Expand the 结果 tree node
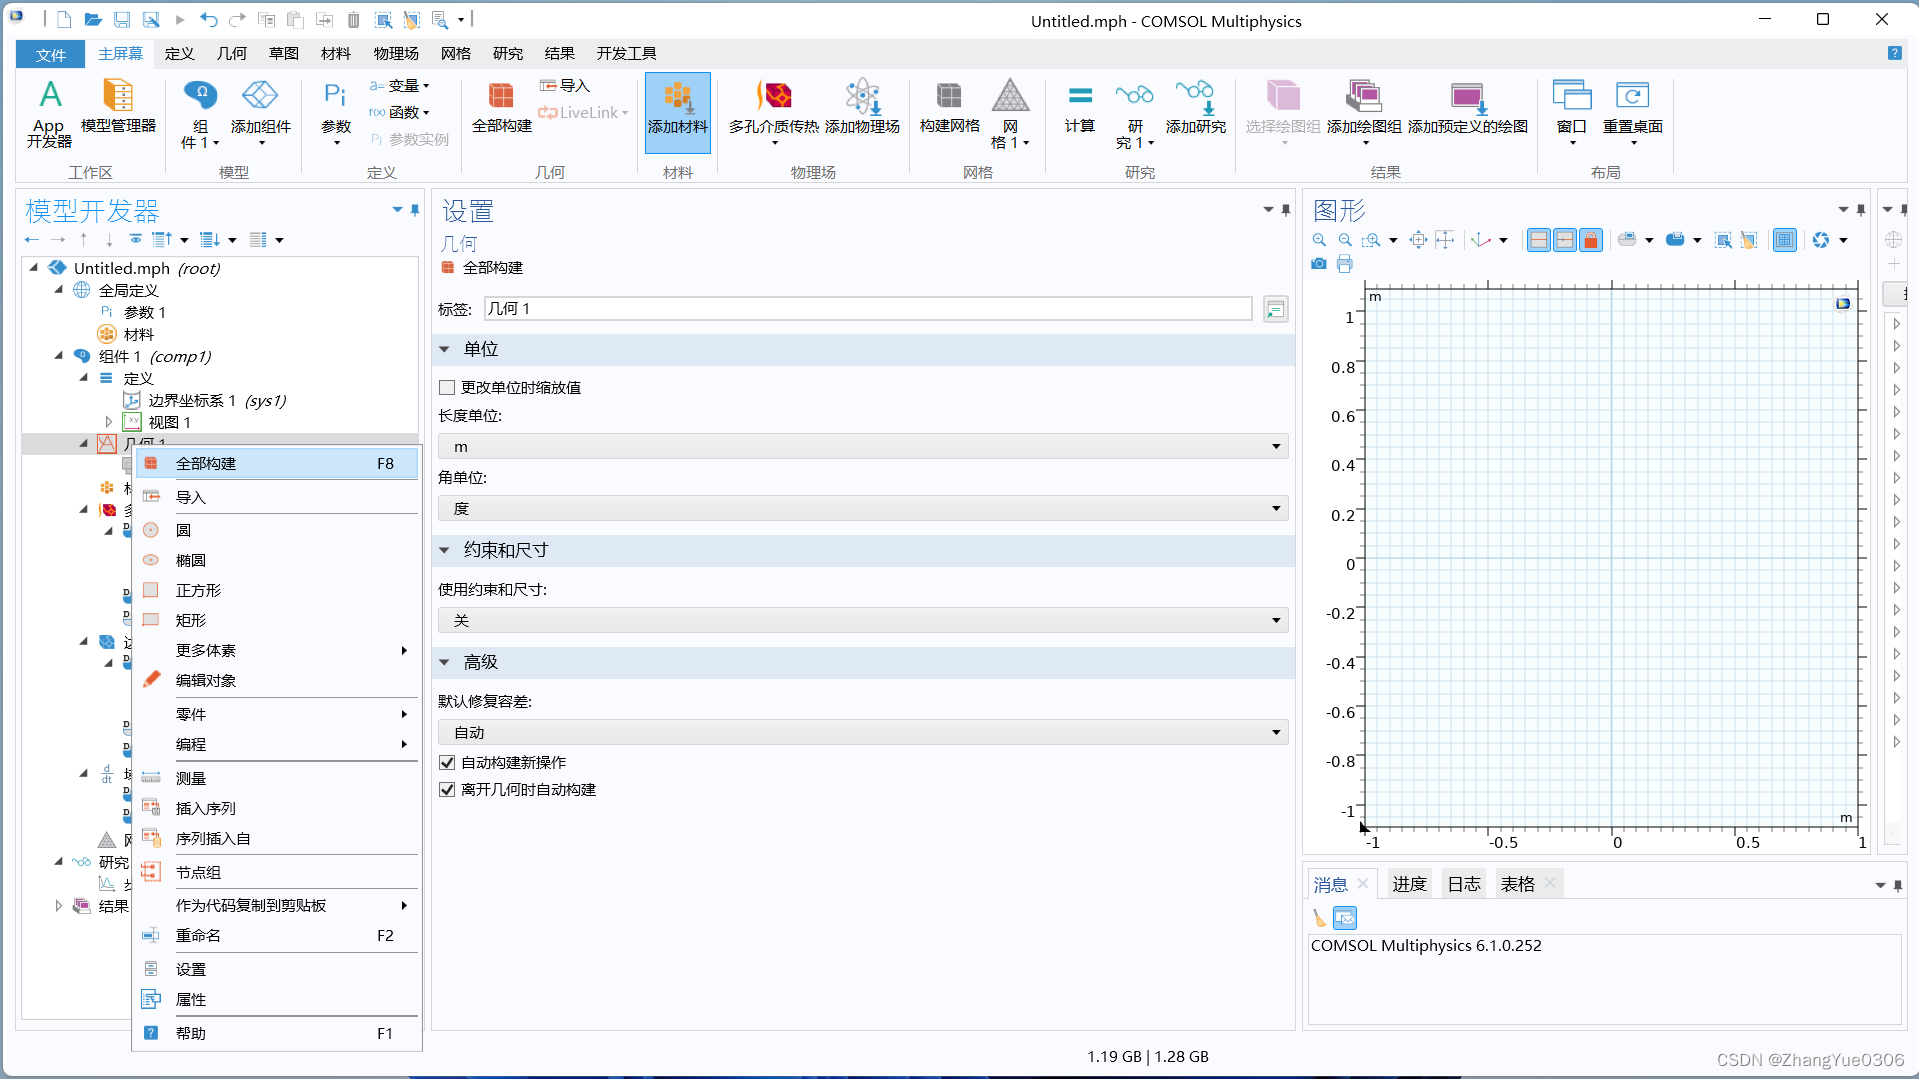 click(58, 907)
